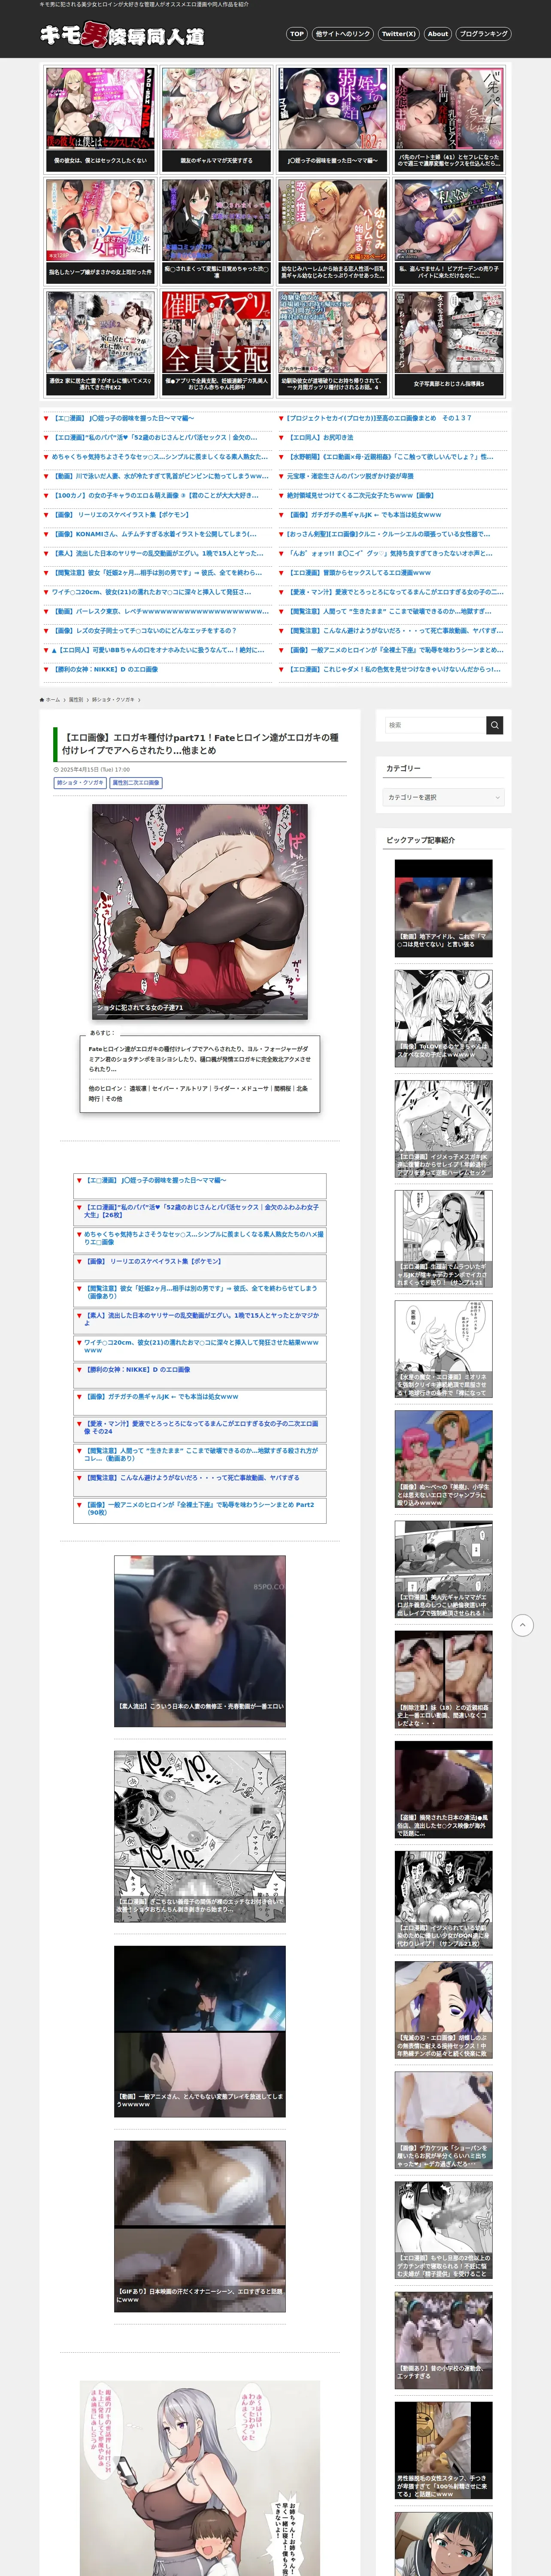This screenshot has width=551, height=2576.
Task: Open the About navigation item
Action: [x=438, y=34]
